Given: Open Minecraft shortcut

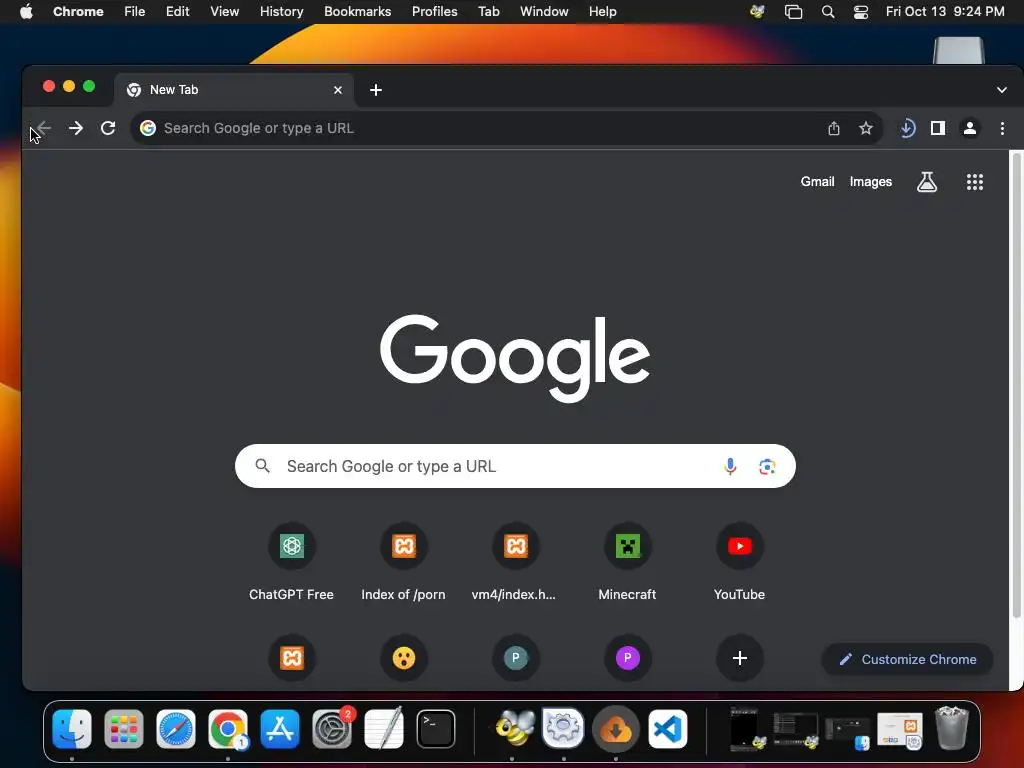Looking at the screenshot, I should [x=628, y=562].
